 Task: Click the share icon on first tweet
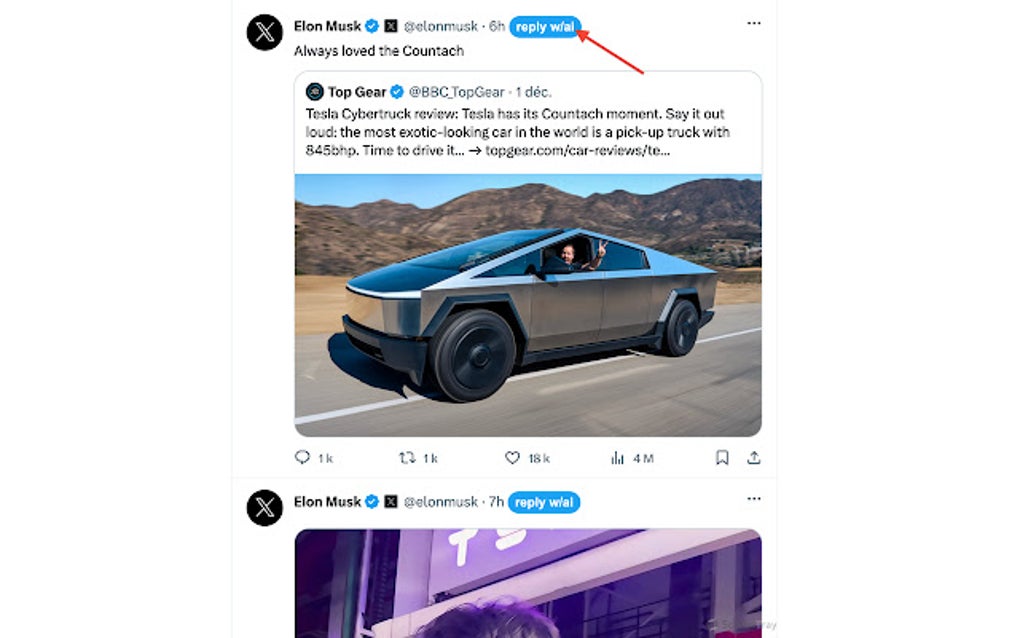(x=754, y=458)
